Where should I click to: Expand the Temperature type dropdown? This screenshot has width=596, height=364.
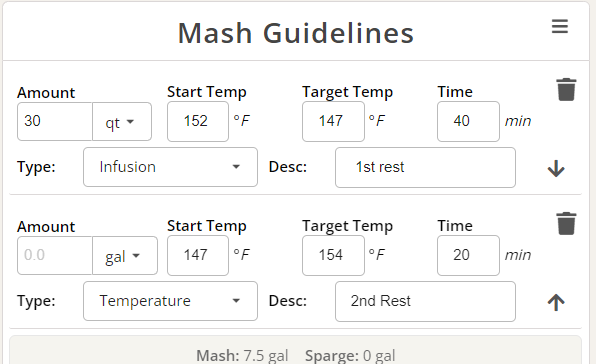170,301
